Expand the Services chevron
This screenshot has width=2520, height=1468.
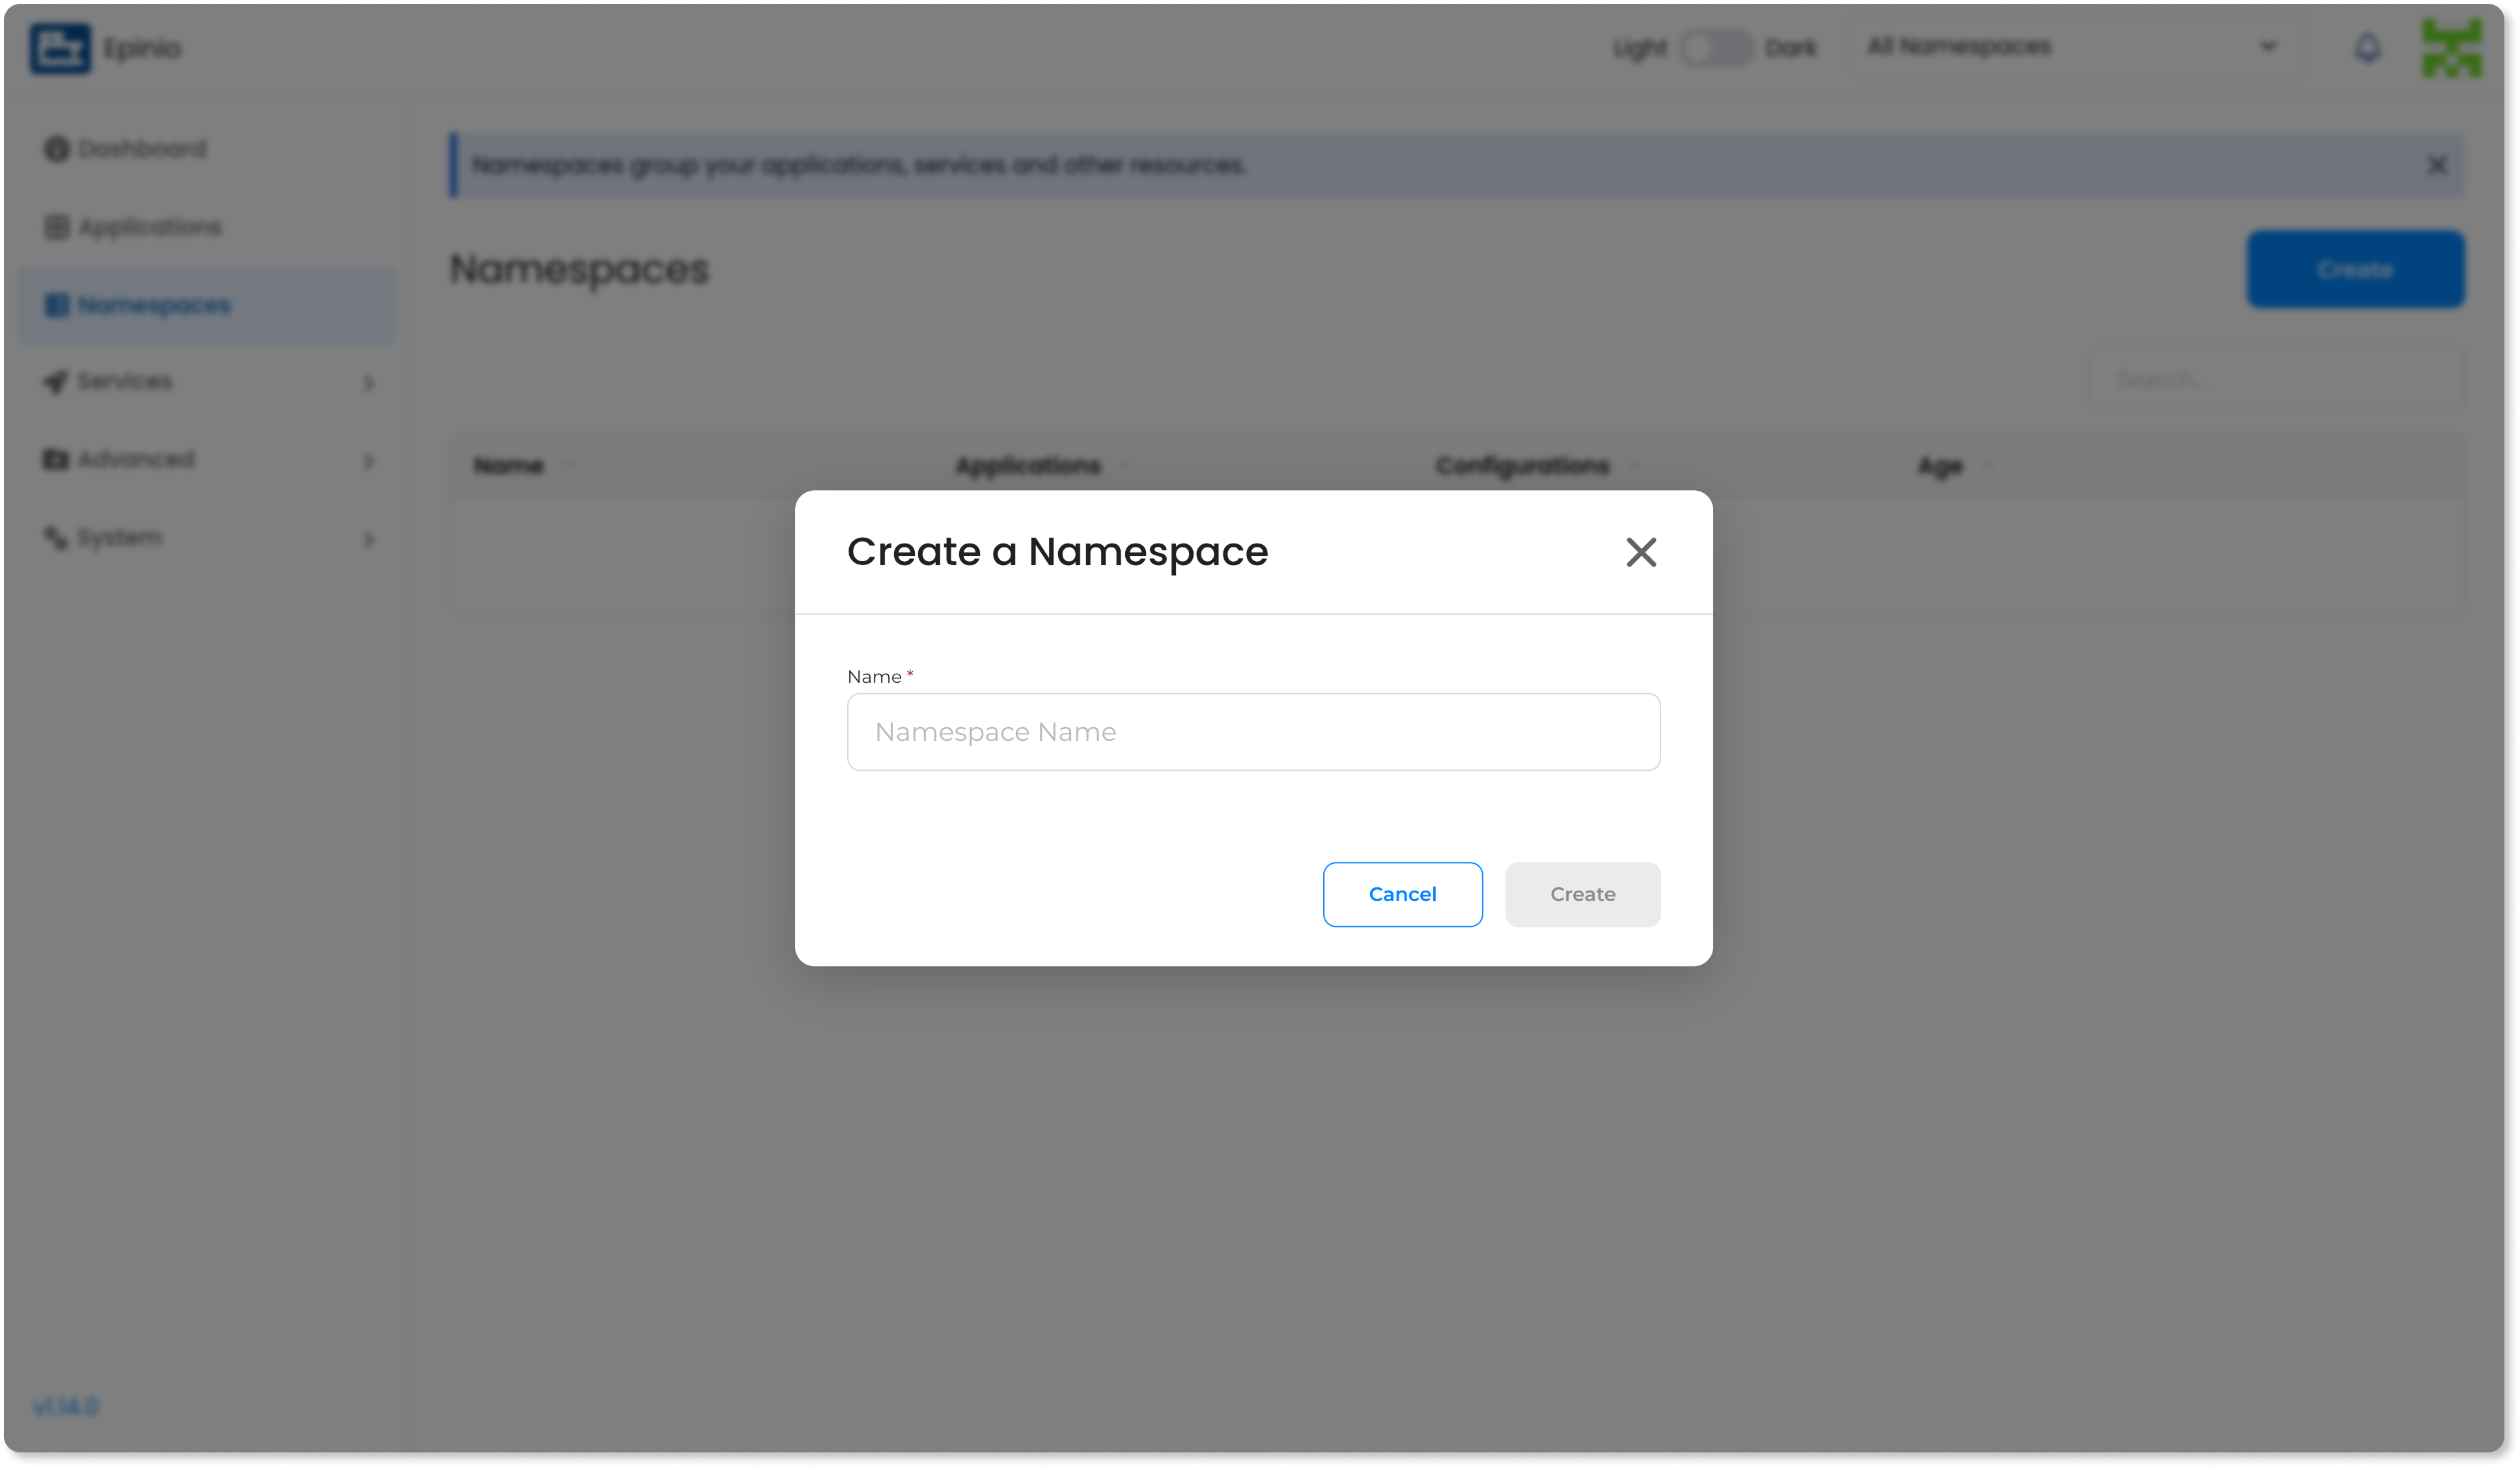click(368, 383)
